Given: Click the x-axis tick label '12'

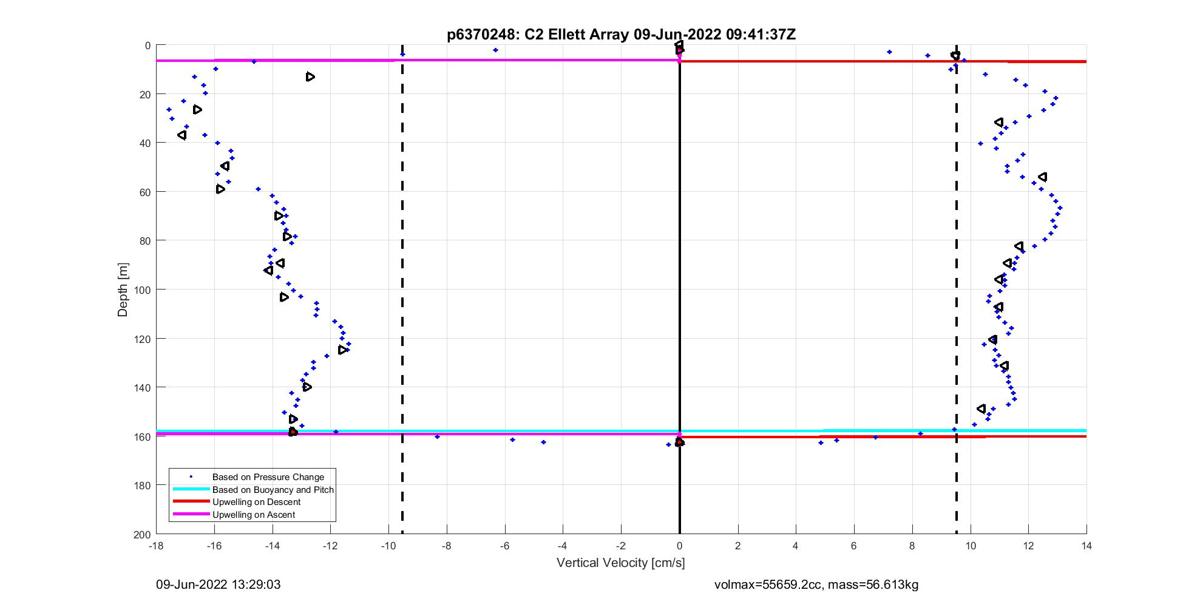Looking at the screenshot, I should coord(1028,547).
